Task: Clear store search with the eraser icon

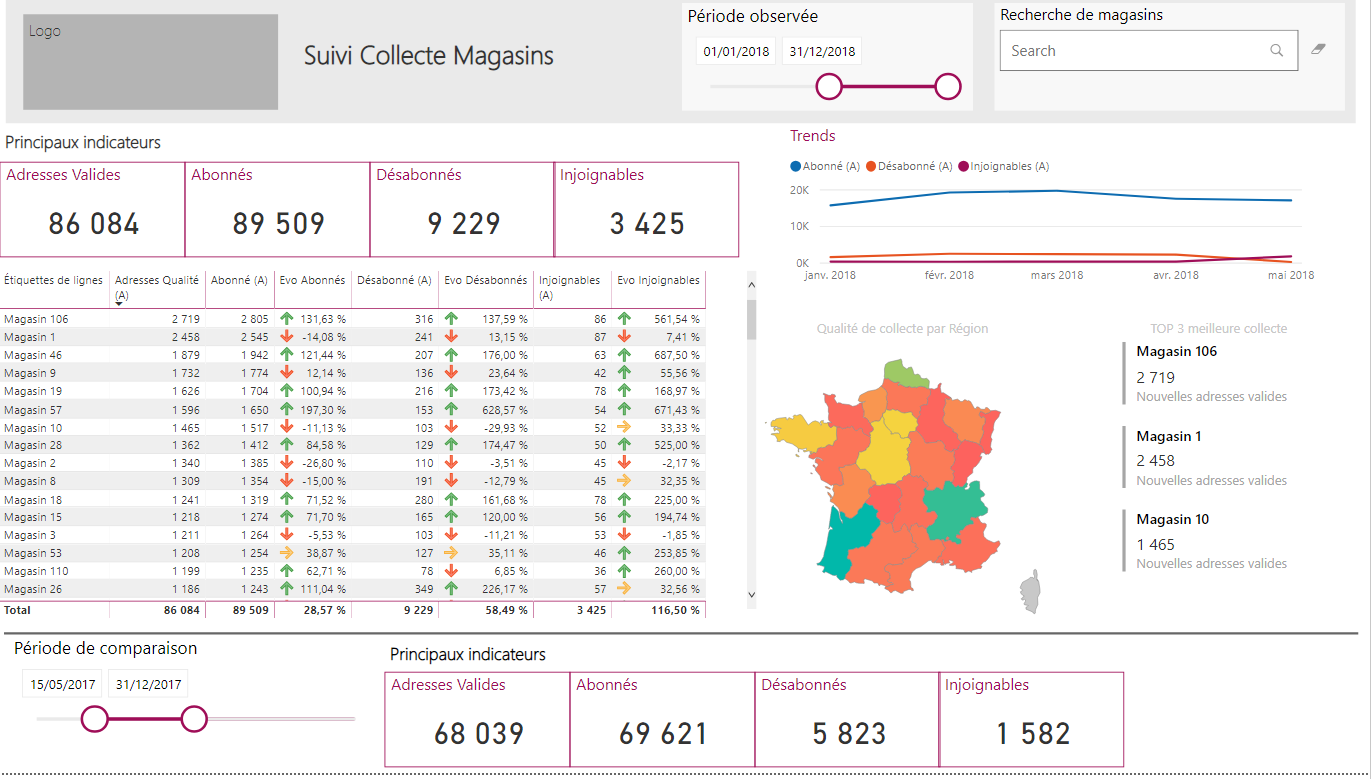Action: (x=1318, y=49)
